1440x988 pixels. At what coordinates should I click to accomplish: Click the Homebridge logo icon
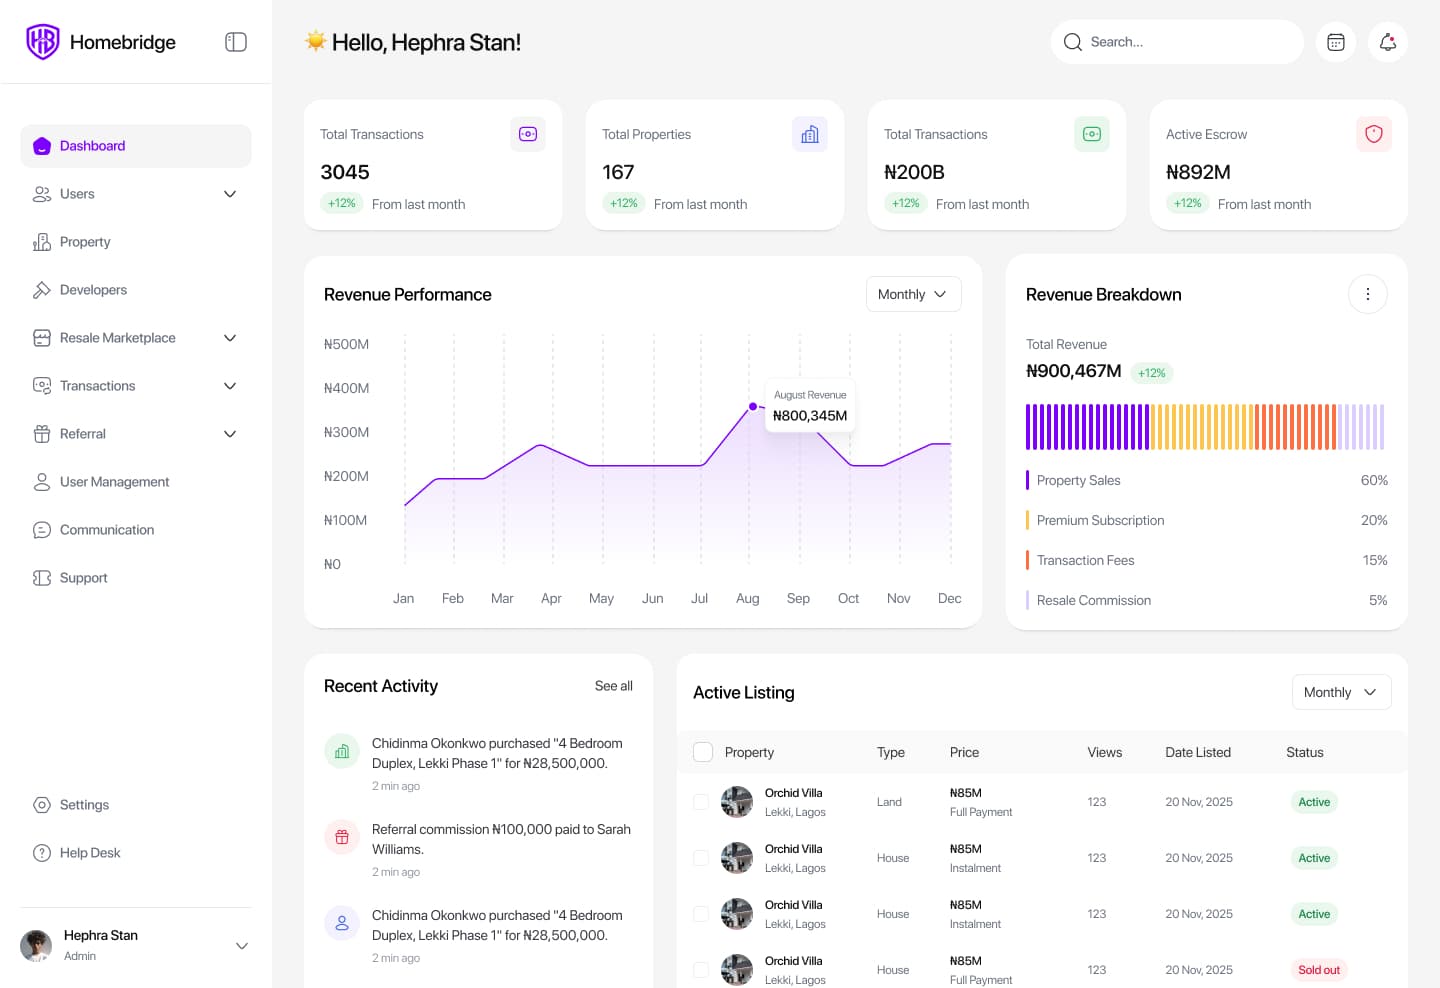pyautogui.click(x=43, y=42)
